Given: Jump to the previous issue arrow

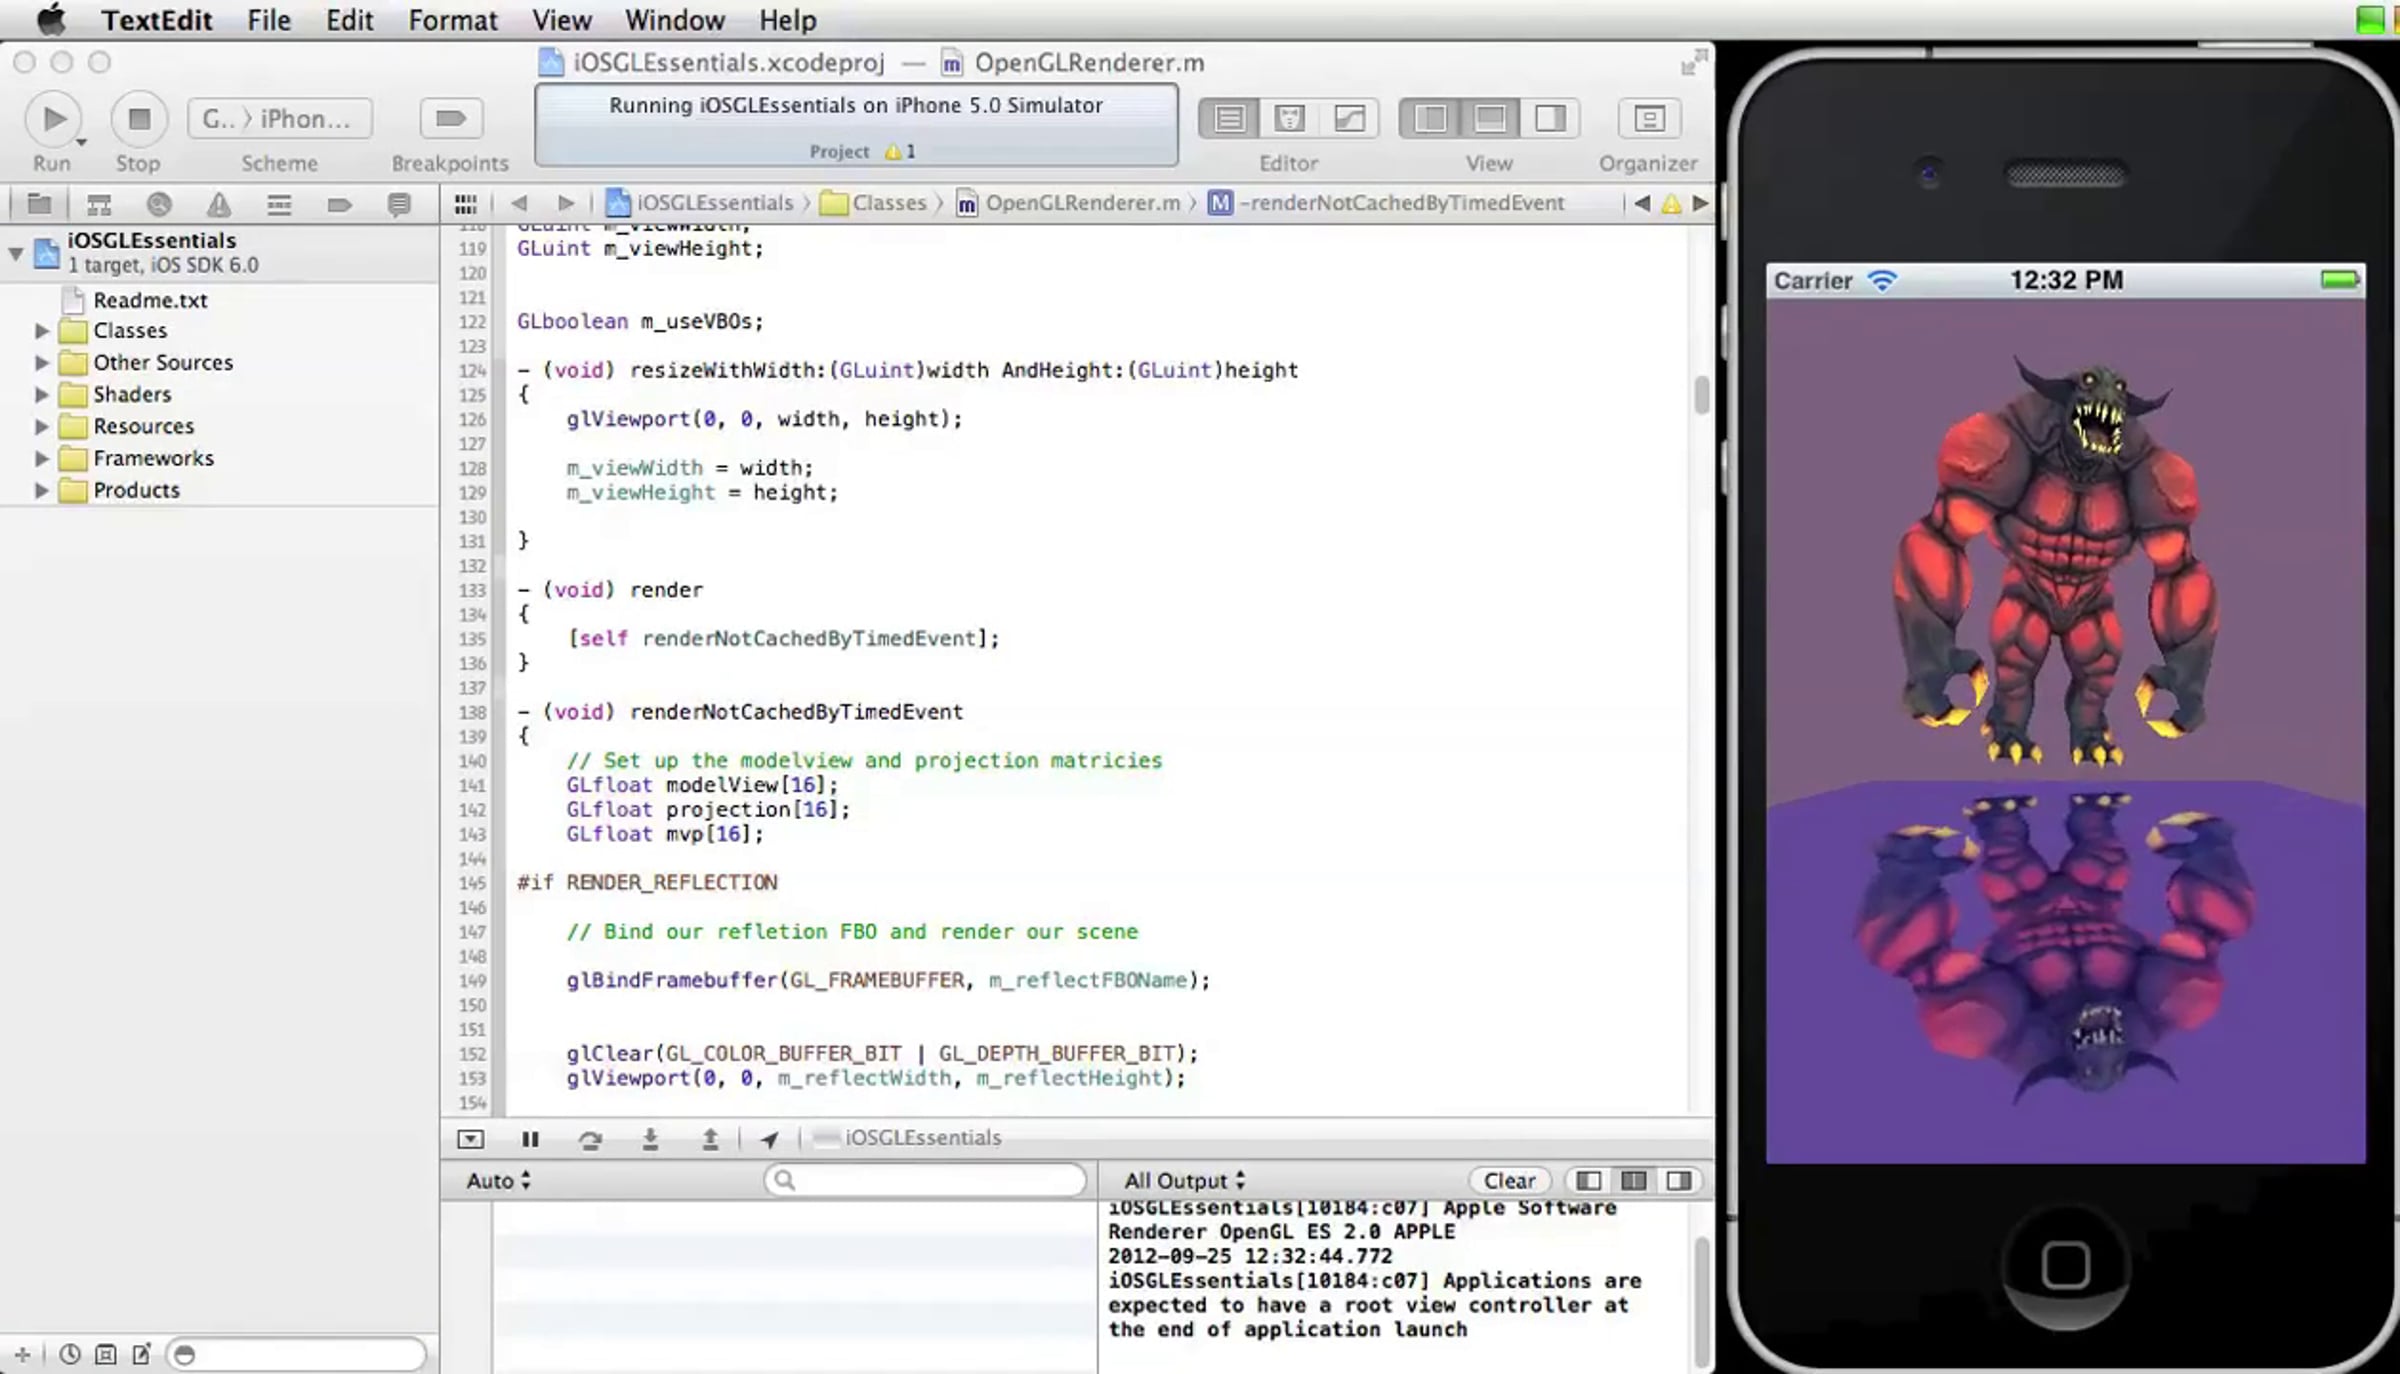Looking at the screenshot, I should coord(1642,203).
